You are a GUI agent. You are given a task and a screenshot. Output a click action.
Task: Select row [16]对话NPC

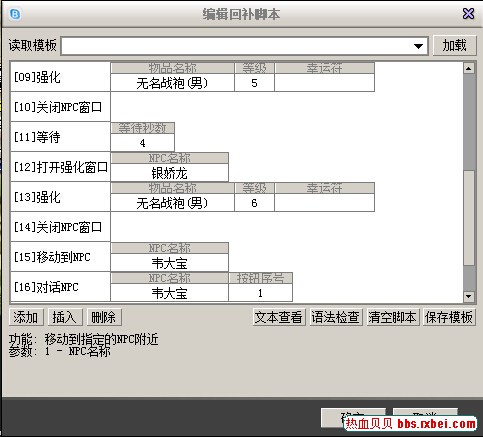pyautogui.click(x=60, y=287)
